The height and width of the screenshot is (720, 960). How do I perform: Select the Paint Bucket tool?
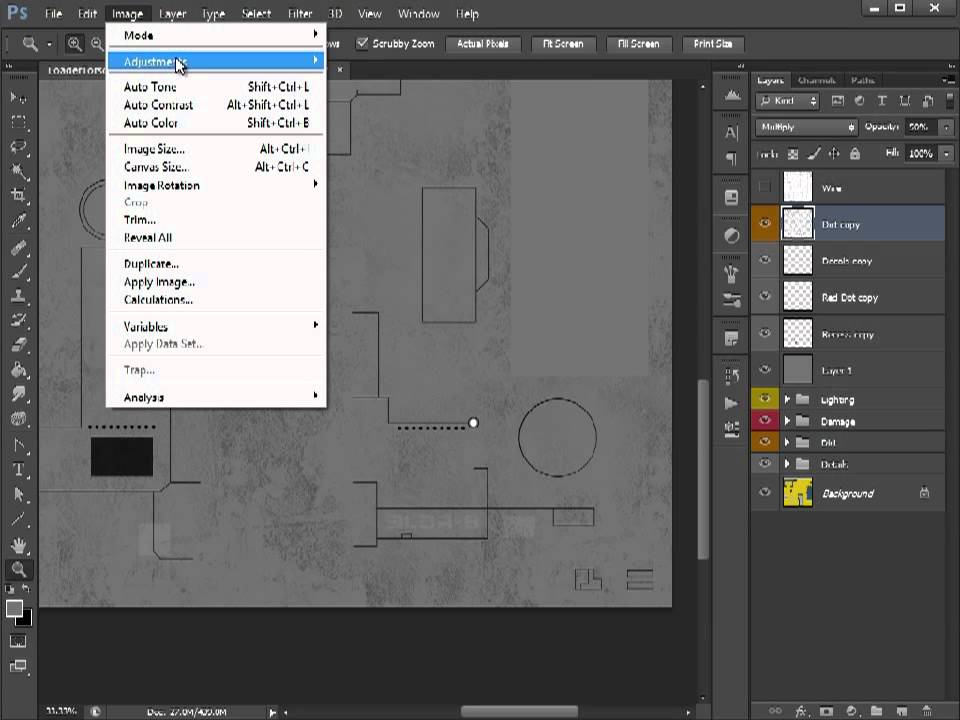pos(18,369)
